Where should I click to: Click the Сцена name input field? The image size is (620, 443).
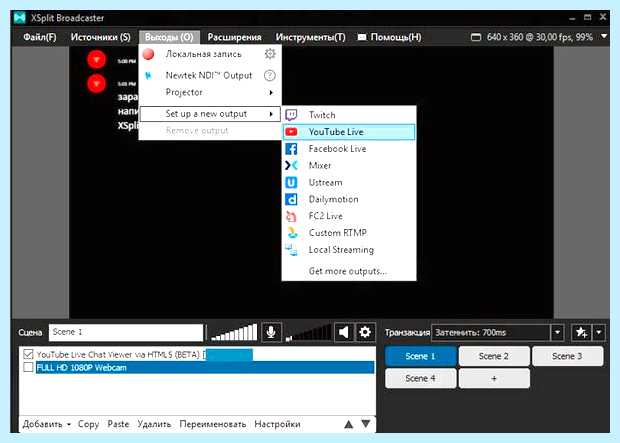point(126,332)
